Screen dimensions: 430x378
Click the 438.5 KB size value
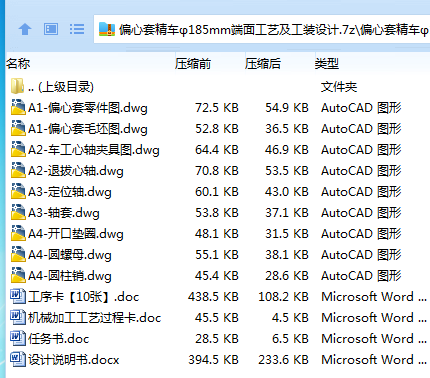click(x=213, y=297)
